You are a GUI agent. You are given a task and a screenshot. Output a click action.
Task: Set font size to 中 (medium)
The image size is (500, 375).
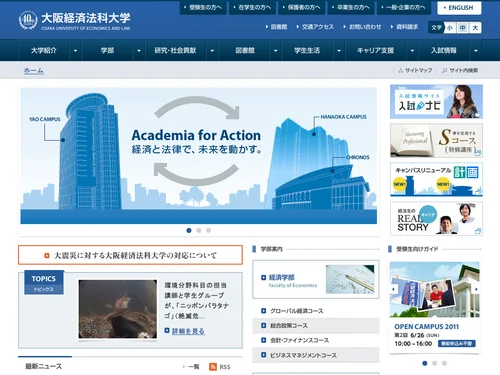[x=462, y=28]
